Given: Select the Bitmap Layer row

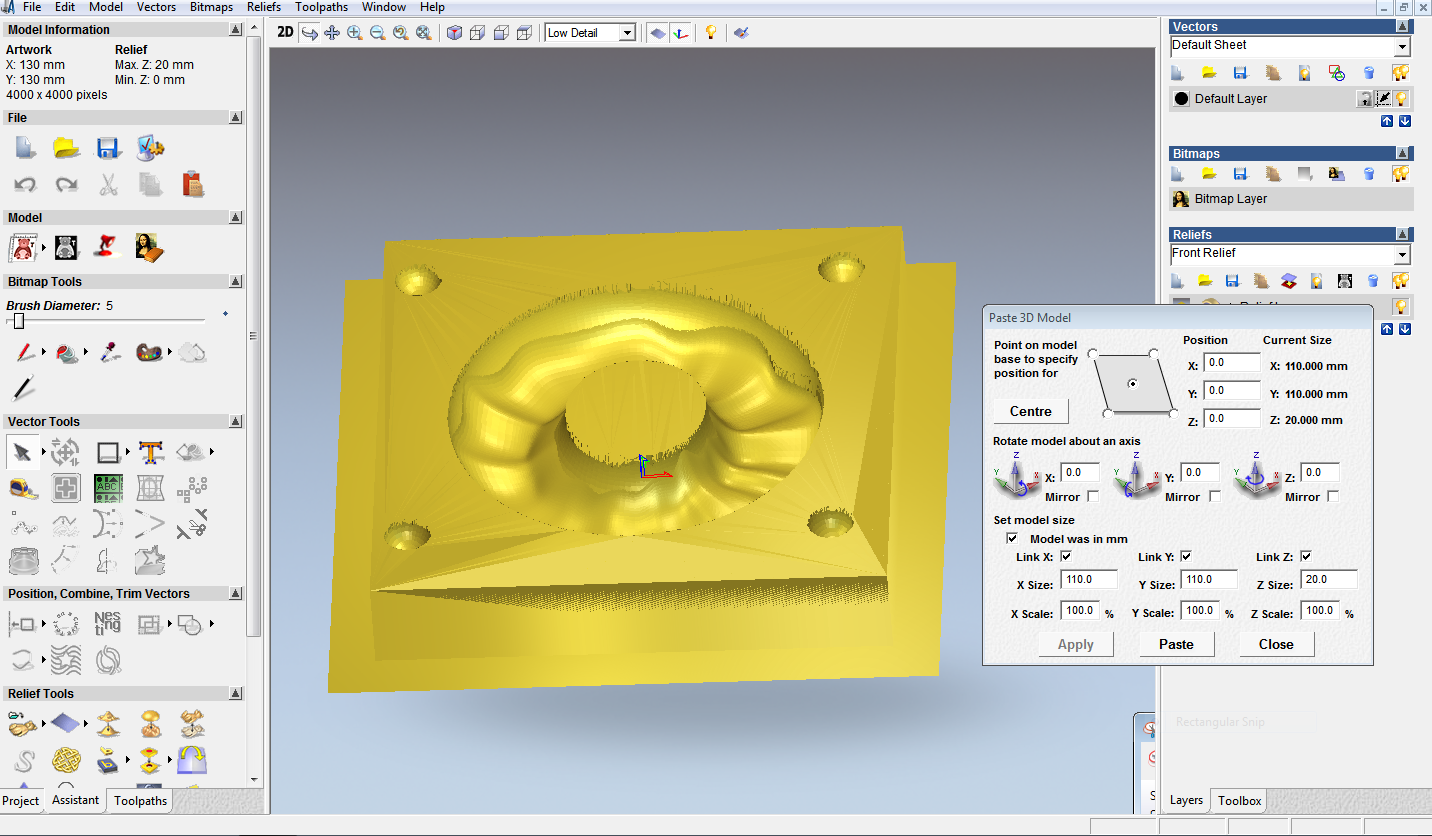Looking at the screenshot, I should [1291, 199].
